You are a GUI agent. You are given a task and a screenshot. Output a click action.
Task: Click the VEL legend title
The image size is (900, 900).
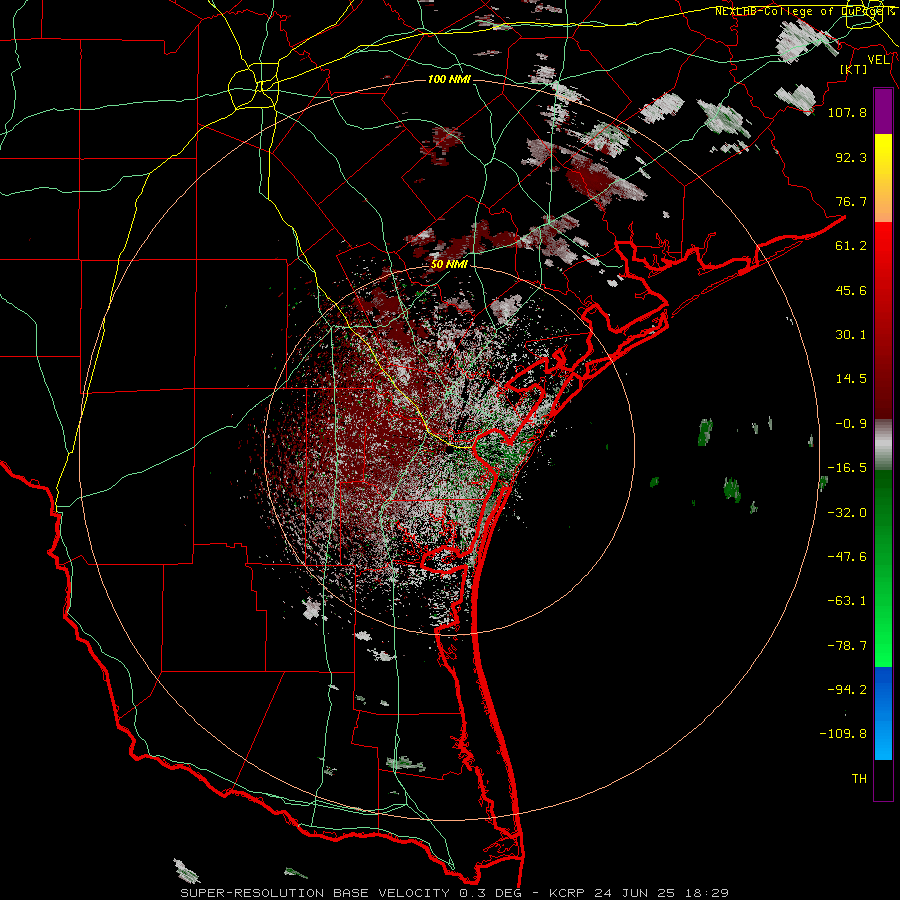[x=878, y=59]
